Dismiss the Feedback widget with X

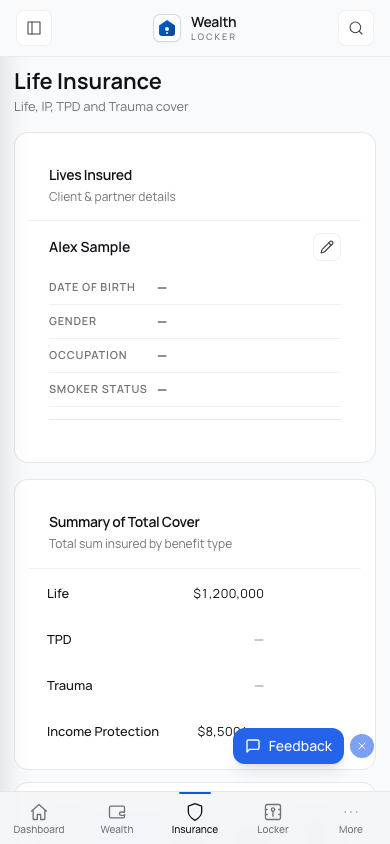click(x=362, y=746)
